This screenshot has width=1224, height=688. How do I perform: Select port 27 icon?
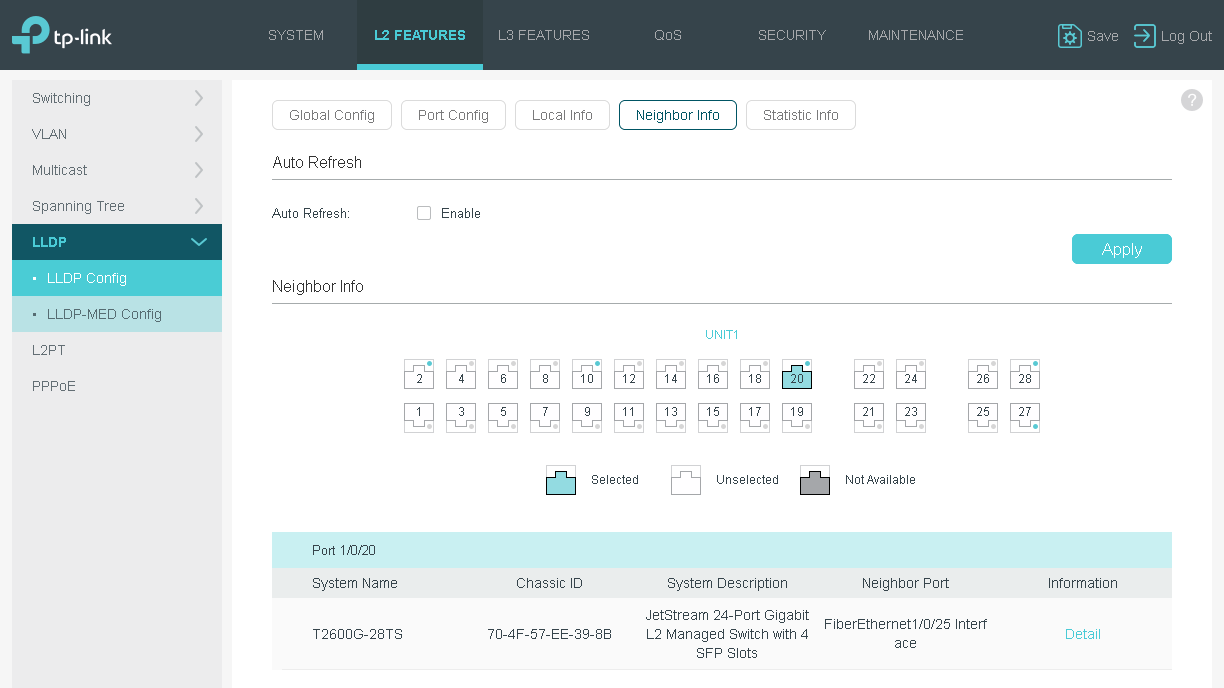[1025, 417]
